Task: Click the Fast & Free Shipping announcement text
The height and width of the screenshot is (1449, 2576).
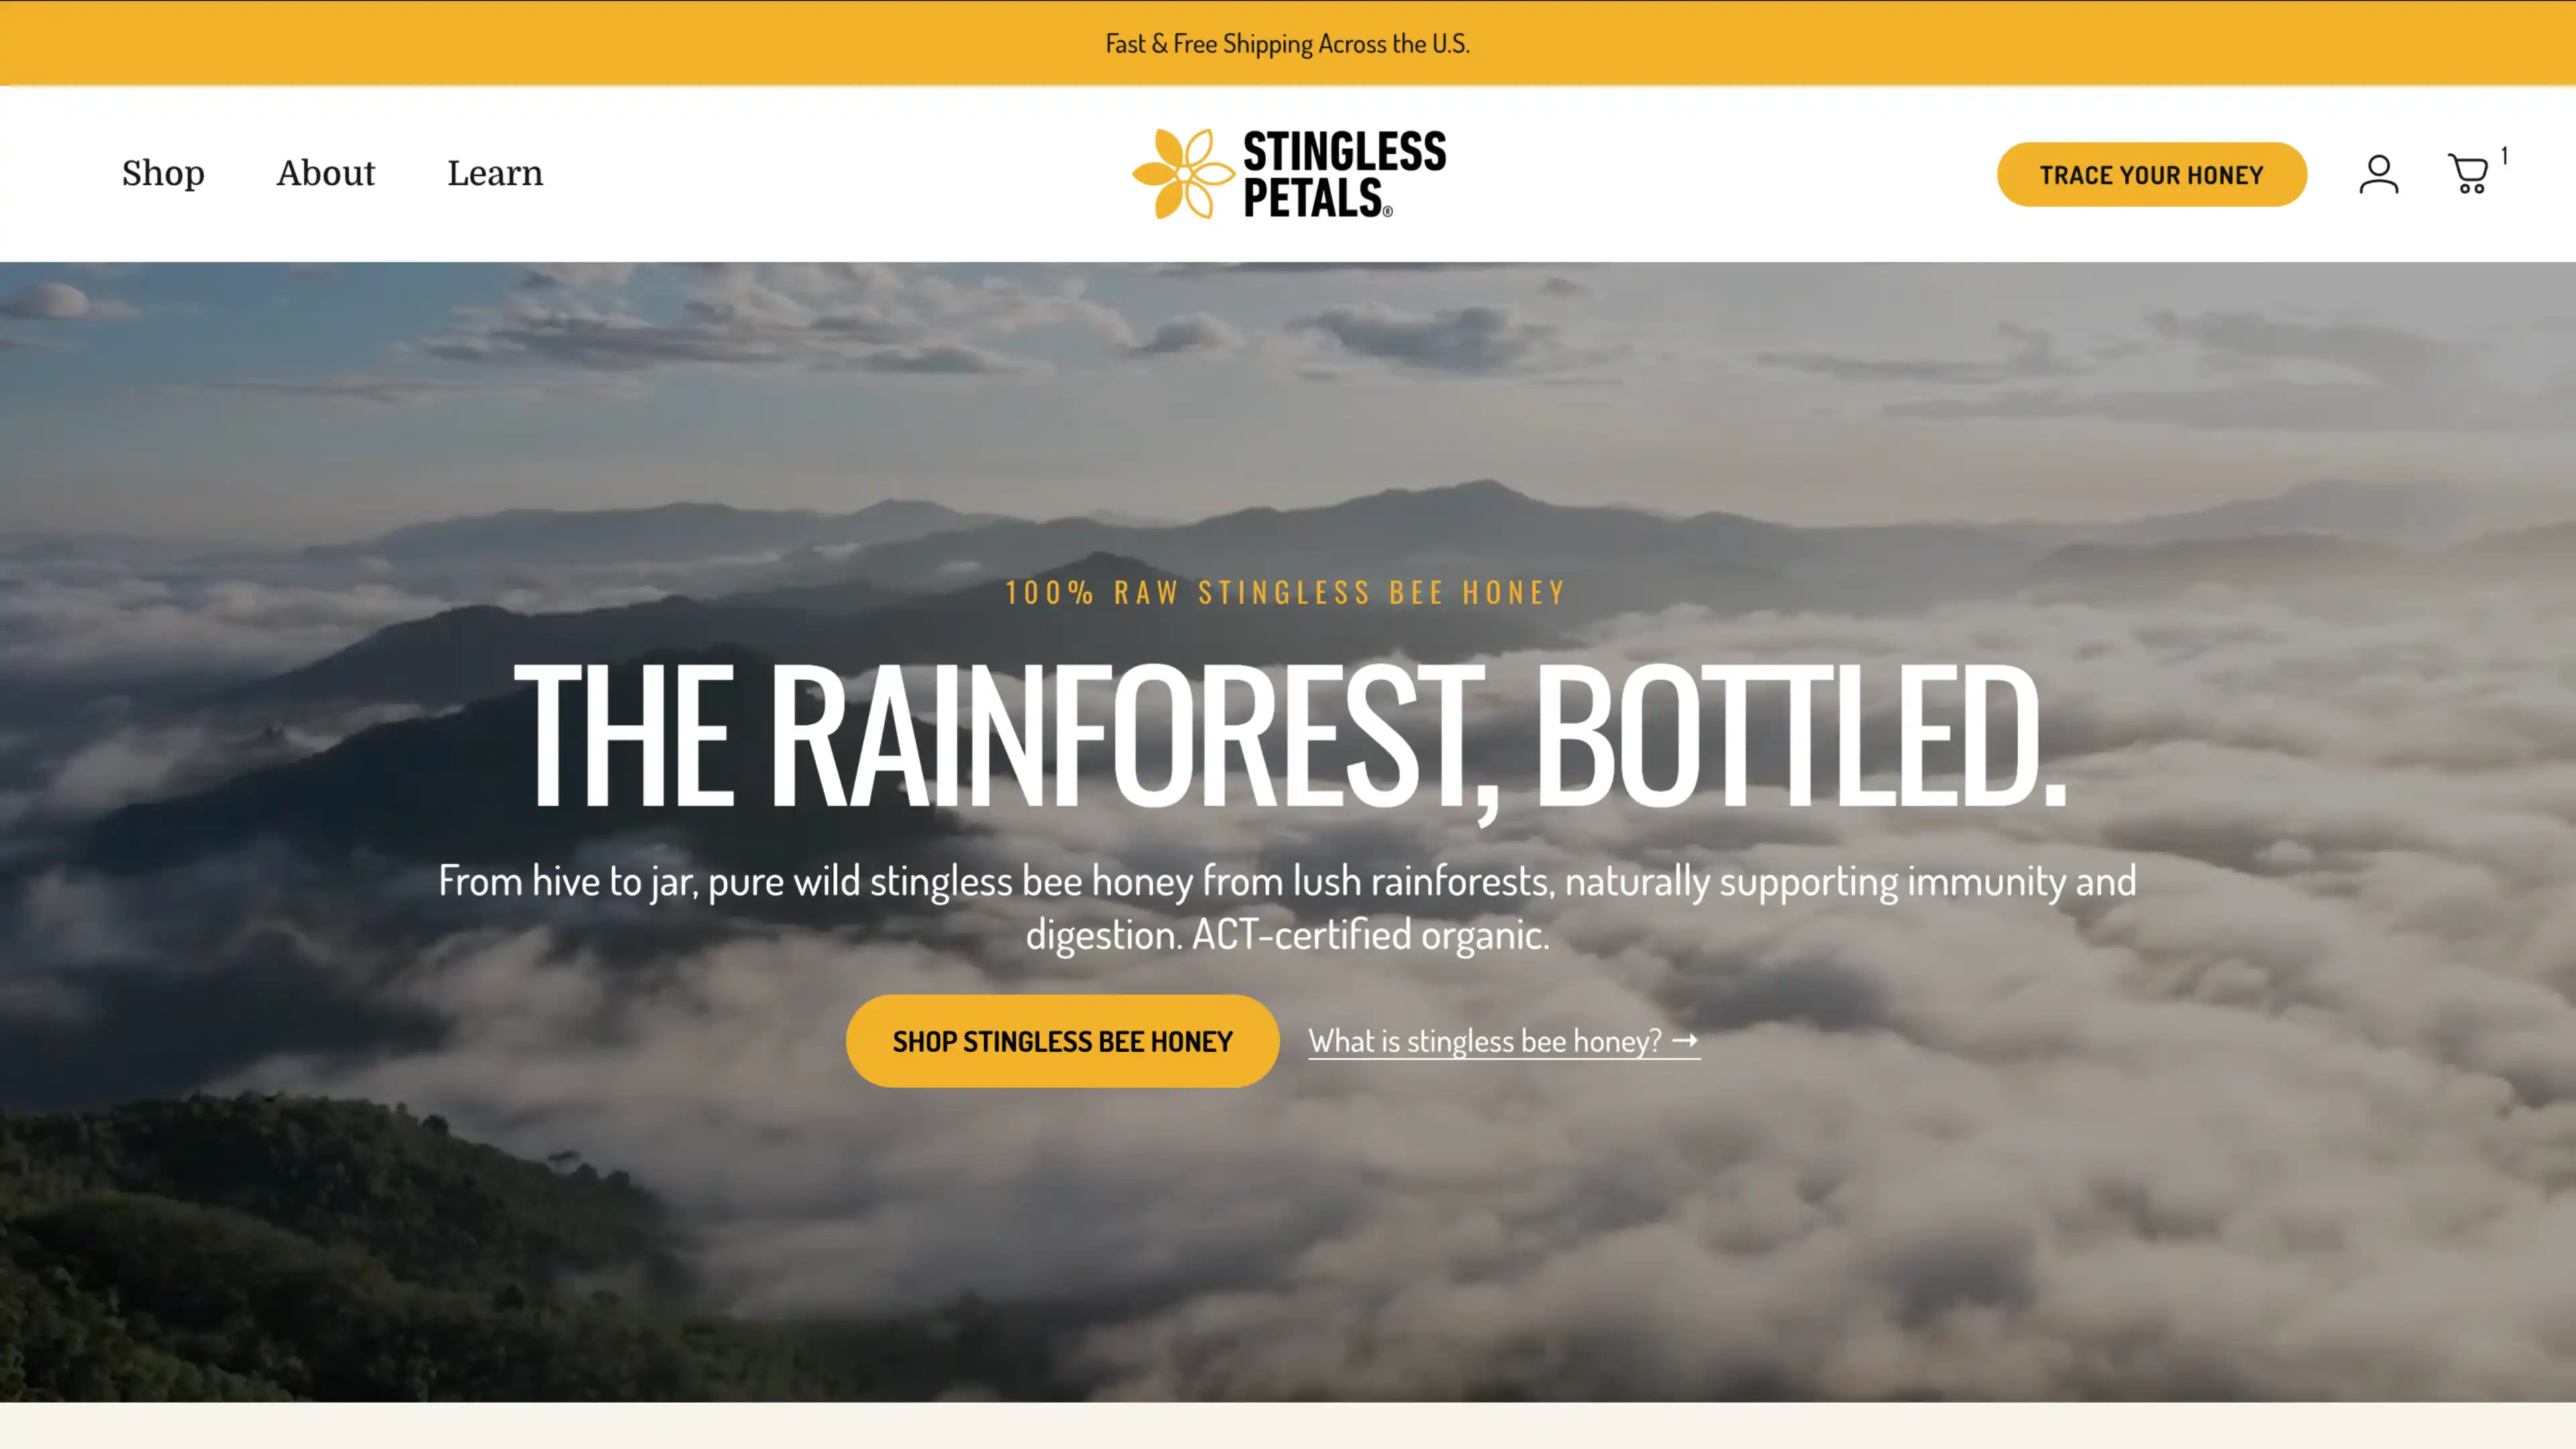Action: pos(1288,44)
